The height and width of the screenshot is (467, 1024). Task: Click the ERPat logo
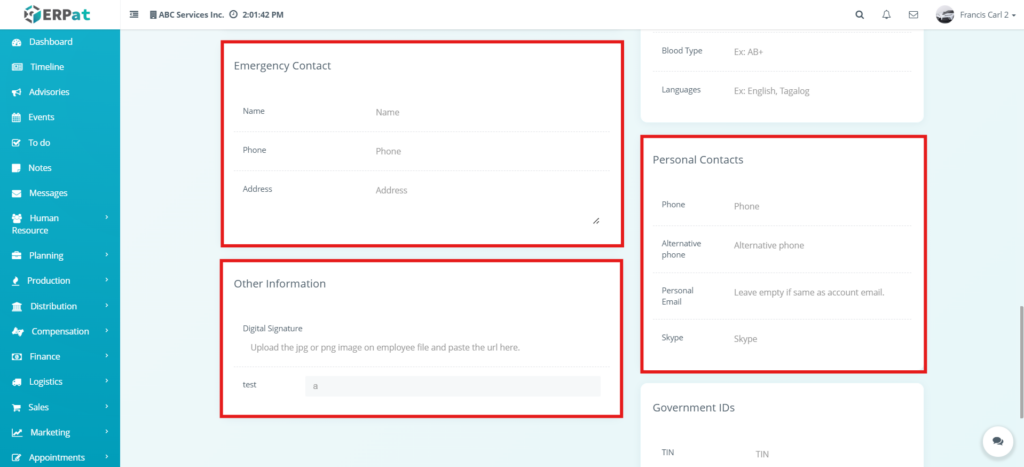click(60, 15)
